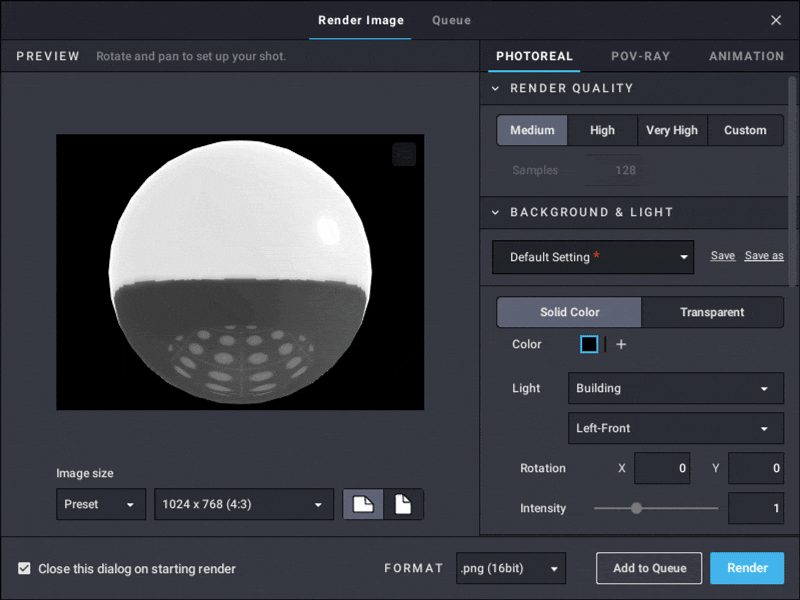The image size is (800, 600).
Task: Set render quality to Very High
Action: 671,130
